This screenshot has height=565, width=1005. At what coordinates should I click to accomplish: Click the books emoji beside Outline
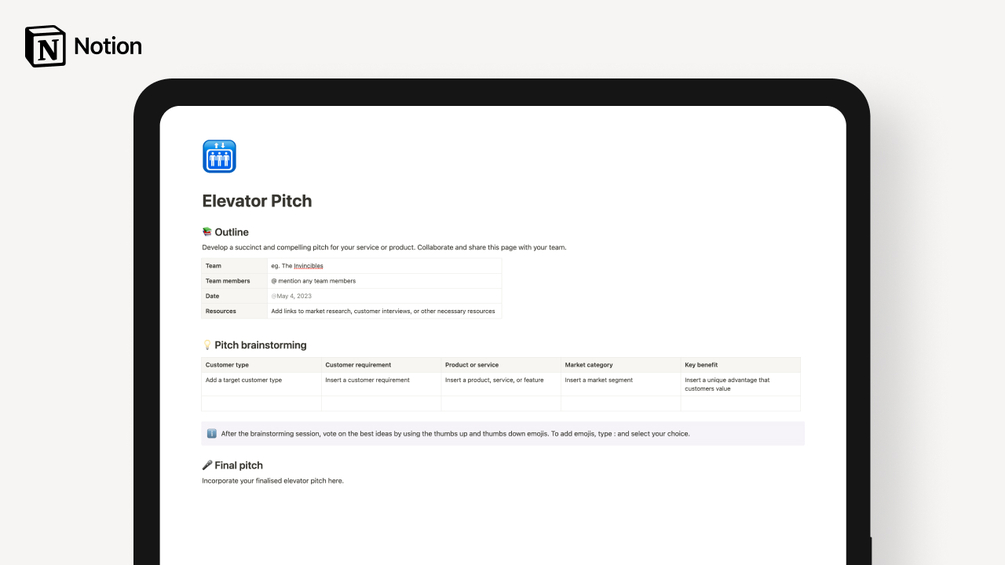pyautogui.click(x=207, y=232)
